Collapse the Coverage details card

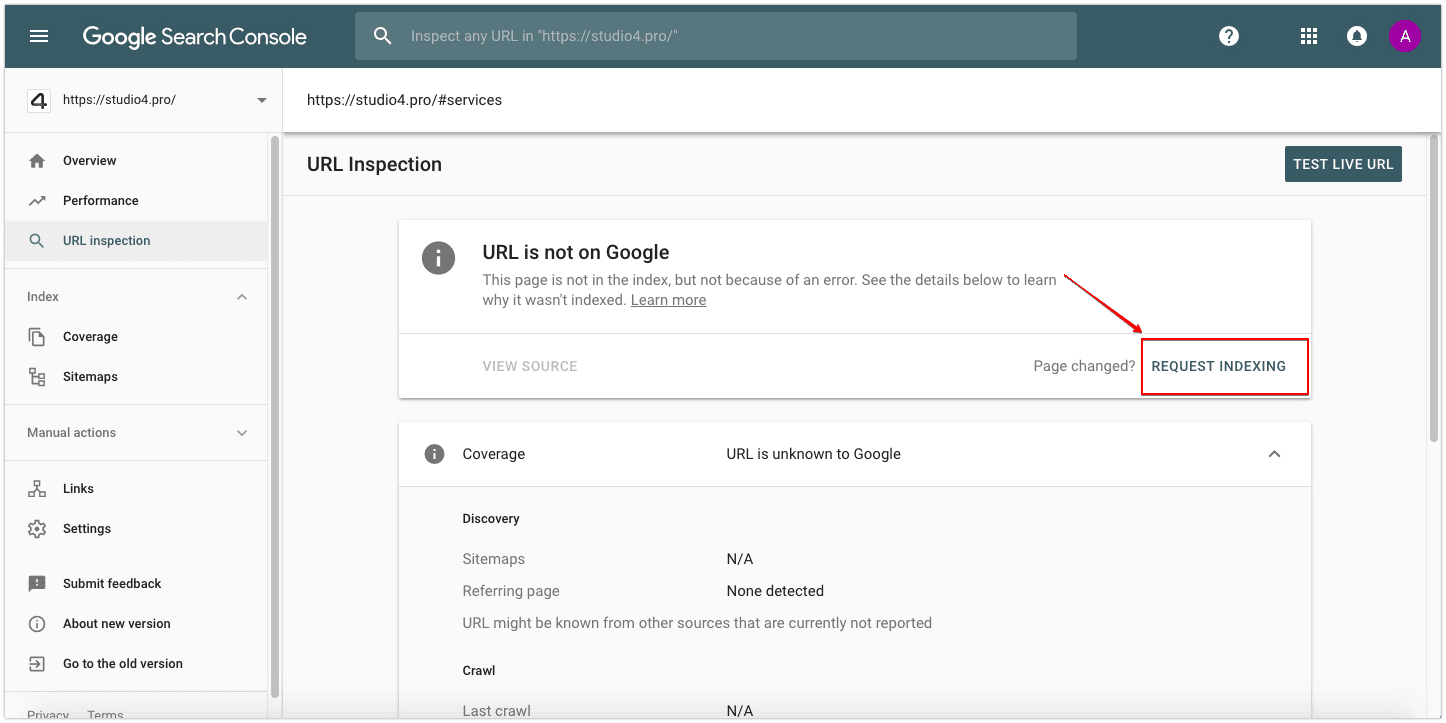pos(1274,454)
